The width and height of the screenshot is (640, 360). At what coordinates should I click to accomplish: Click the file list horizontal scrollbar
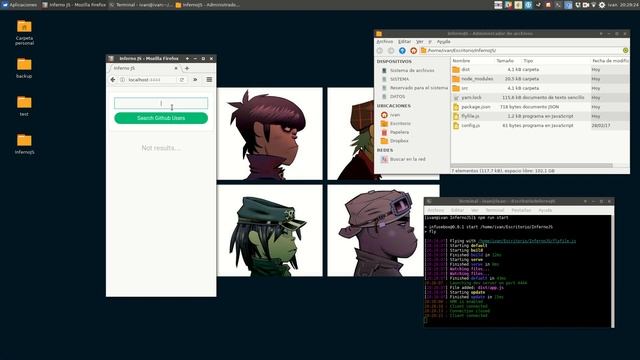pyautogui.click(x=532, y=165)
